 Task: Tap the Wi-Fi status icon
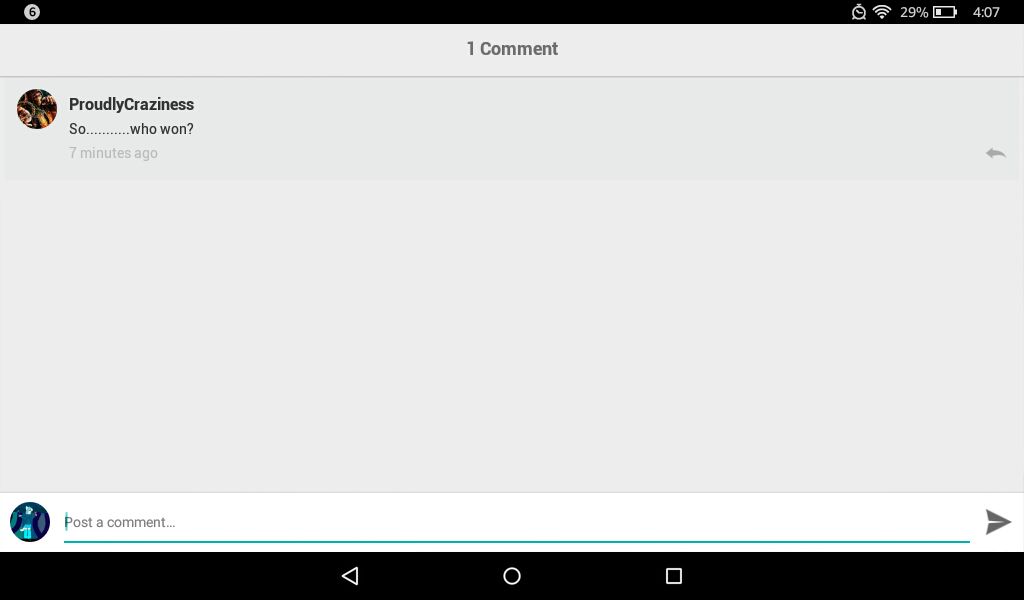tap(882, 12)
